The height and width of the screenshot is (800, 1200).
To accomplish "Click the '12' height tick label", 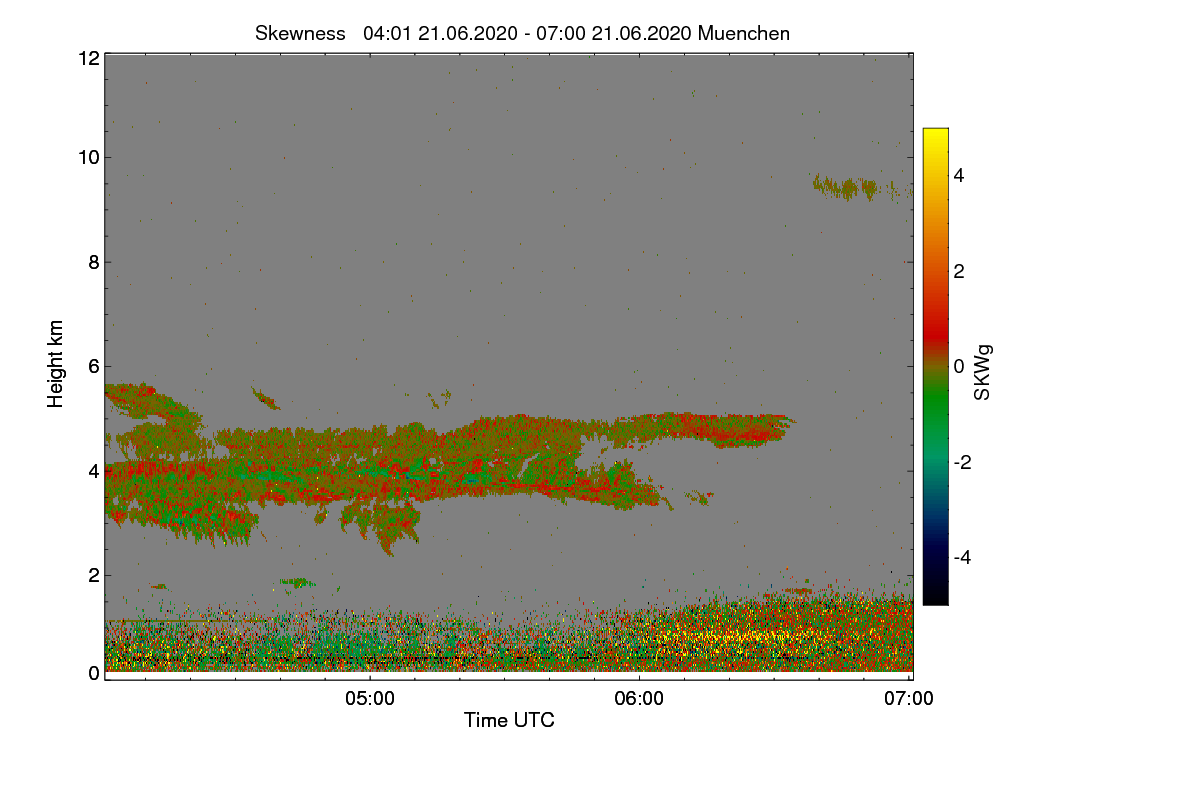I will (88, 58).
